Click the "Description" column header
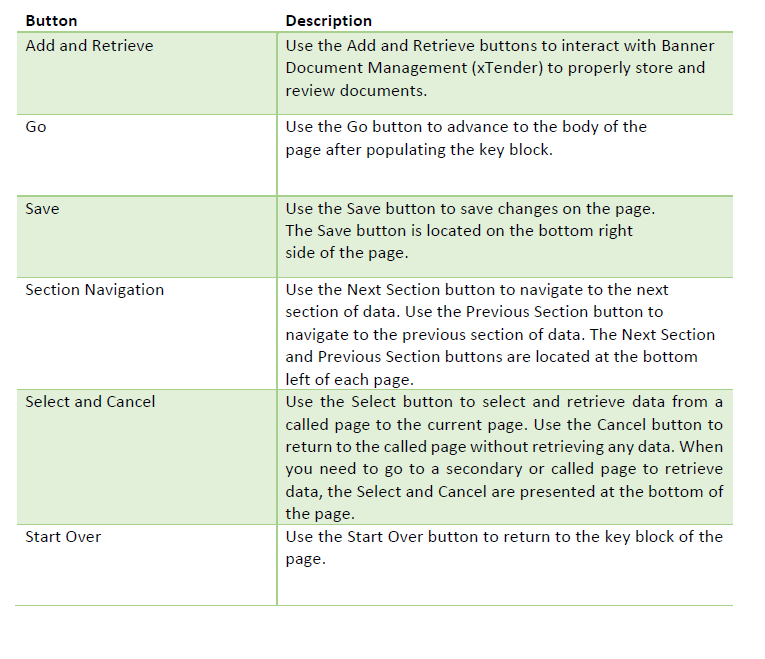 328,20
